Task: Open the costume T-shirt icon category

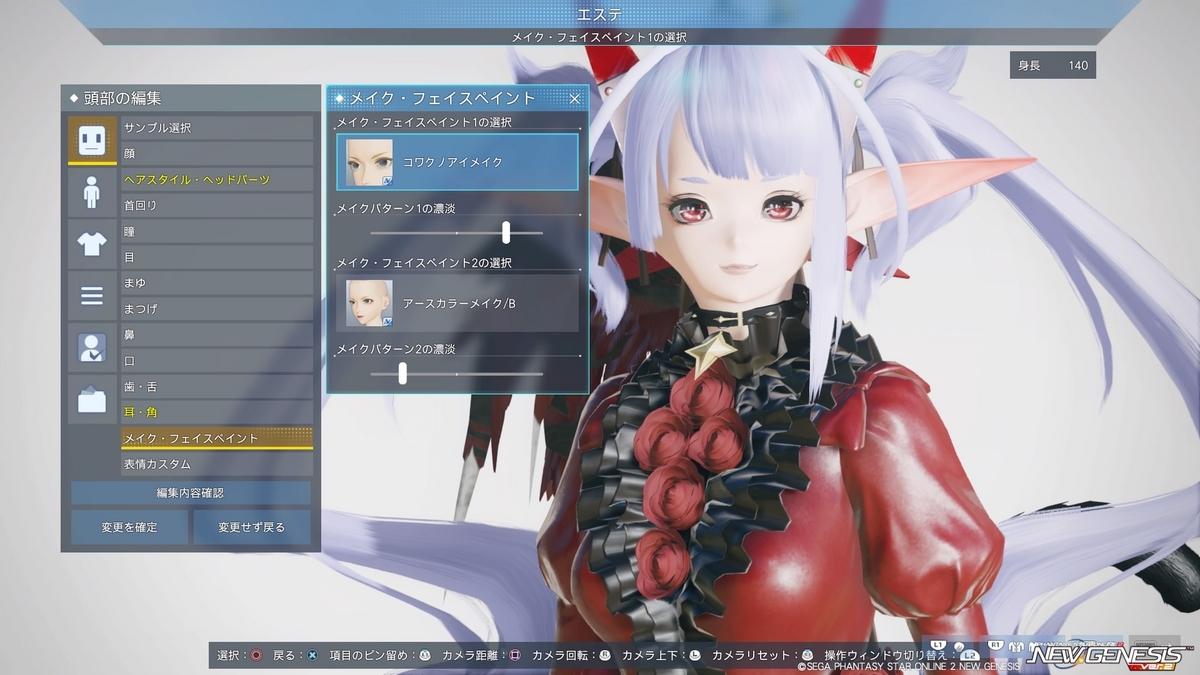Action: (92, 244)
